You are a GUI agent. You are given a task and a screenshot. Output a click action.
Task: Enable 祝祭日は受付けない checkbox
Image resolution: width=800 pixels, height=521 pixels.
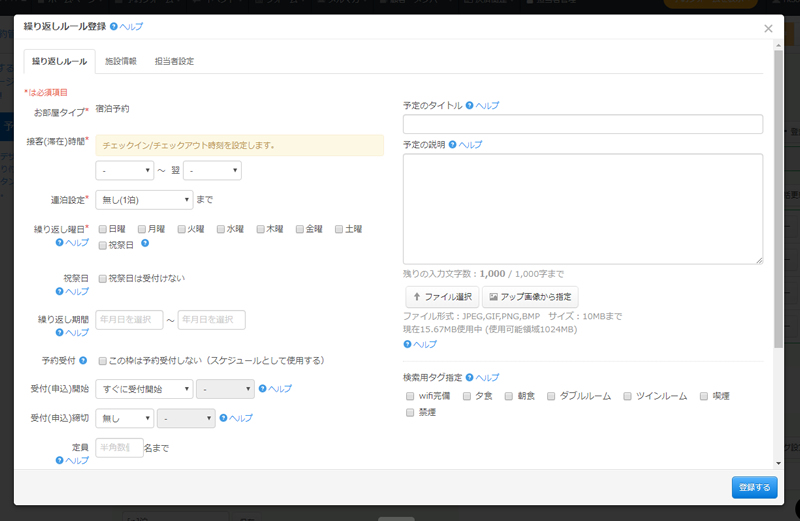[102, 278]
